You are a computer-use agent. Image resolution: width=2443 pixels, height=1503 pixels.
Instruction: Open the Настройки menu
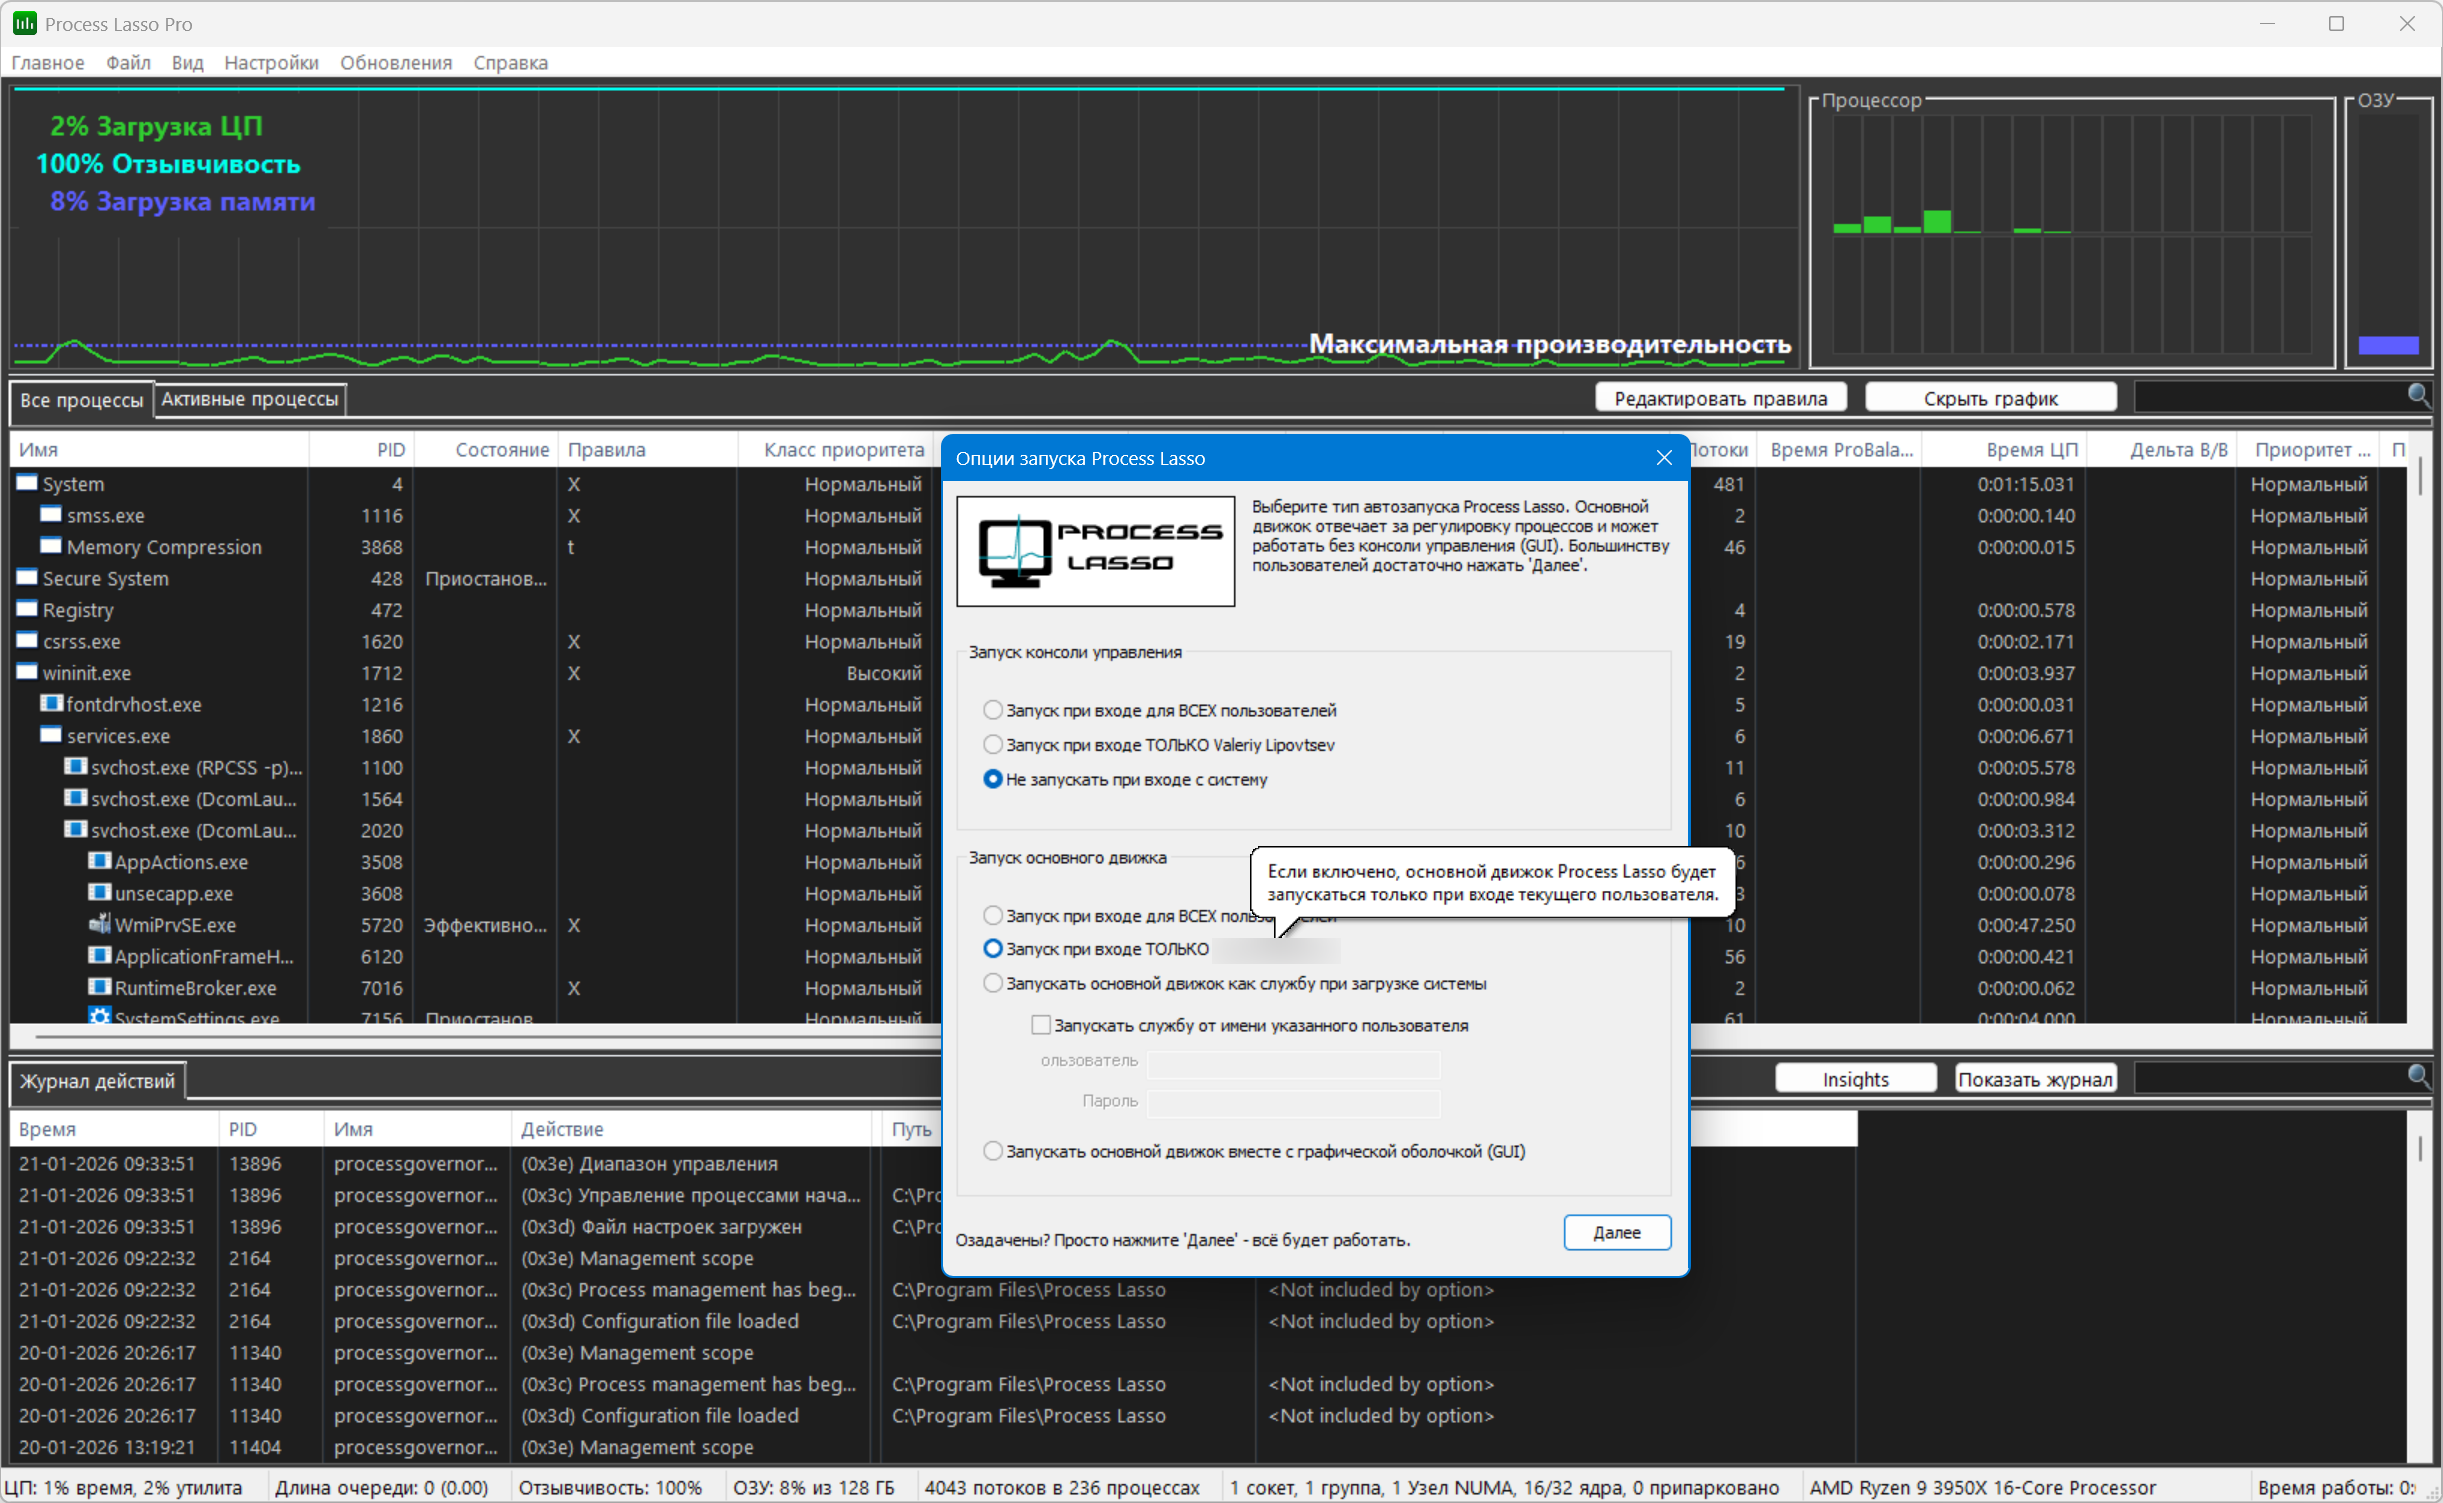[x=271, y=62]
